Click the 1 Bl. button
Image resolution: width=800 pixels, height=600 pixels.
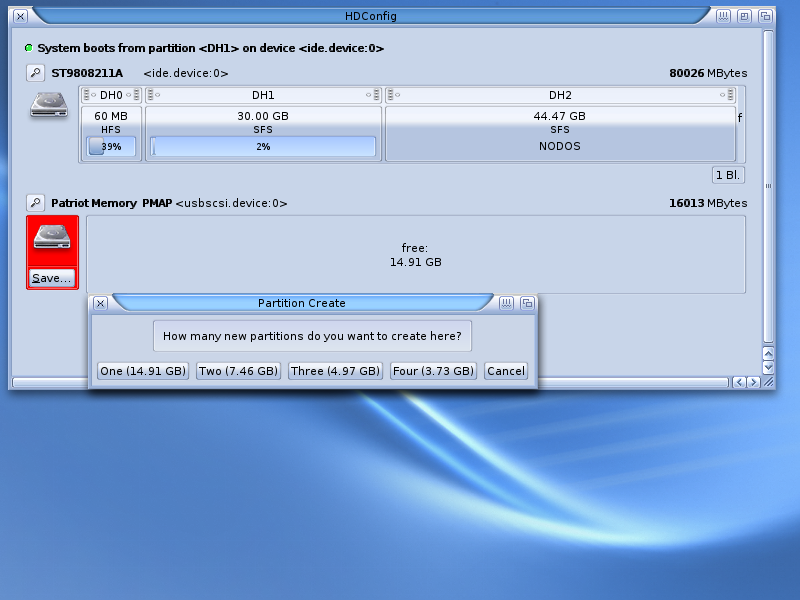point(728,175)
